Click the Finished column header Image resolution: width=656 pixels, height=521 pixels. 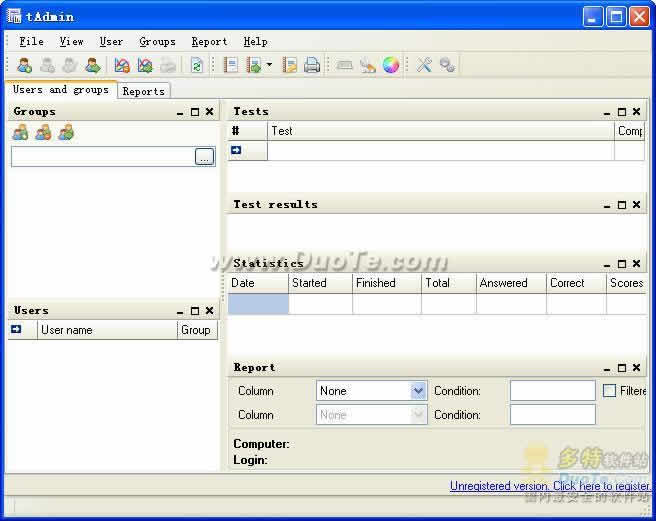pos(387,283)
